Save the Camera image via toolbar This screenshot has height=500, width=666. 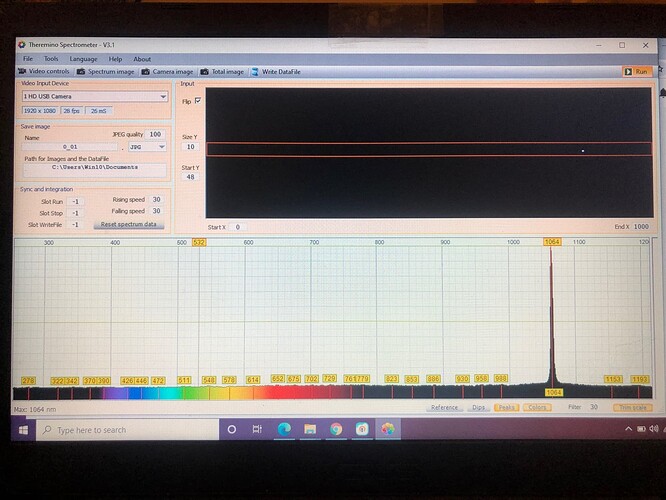click(167, 72)
